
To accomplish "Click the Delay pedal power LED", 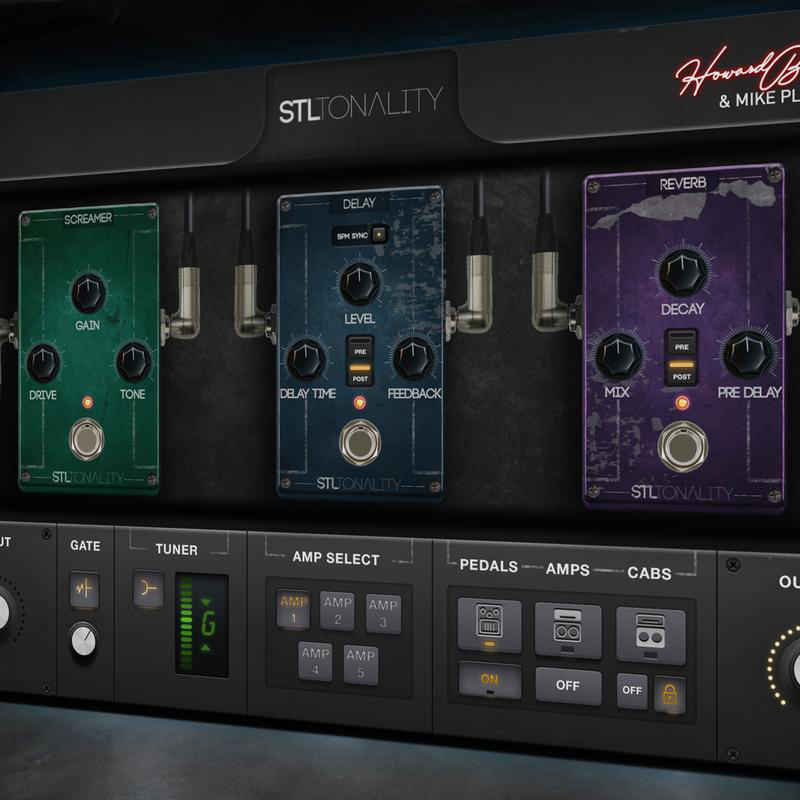I will point(360,403).
